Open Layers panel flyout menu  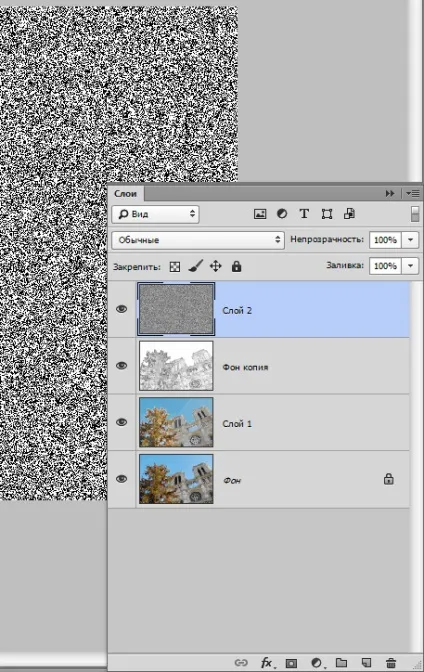click(x=413, y=194)
